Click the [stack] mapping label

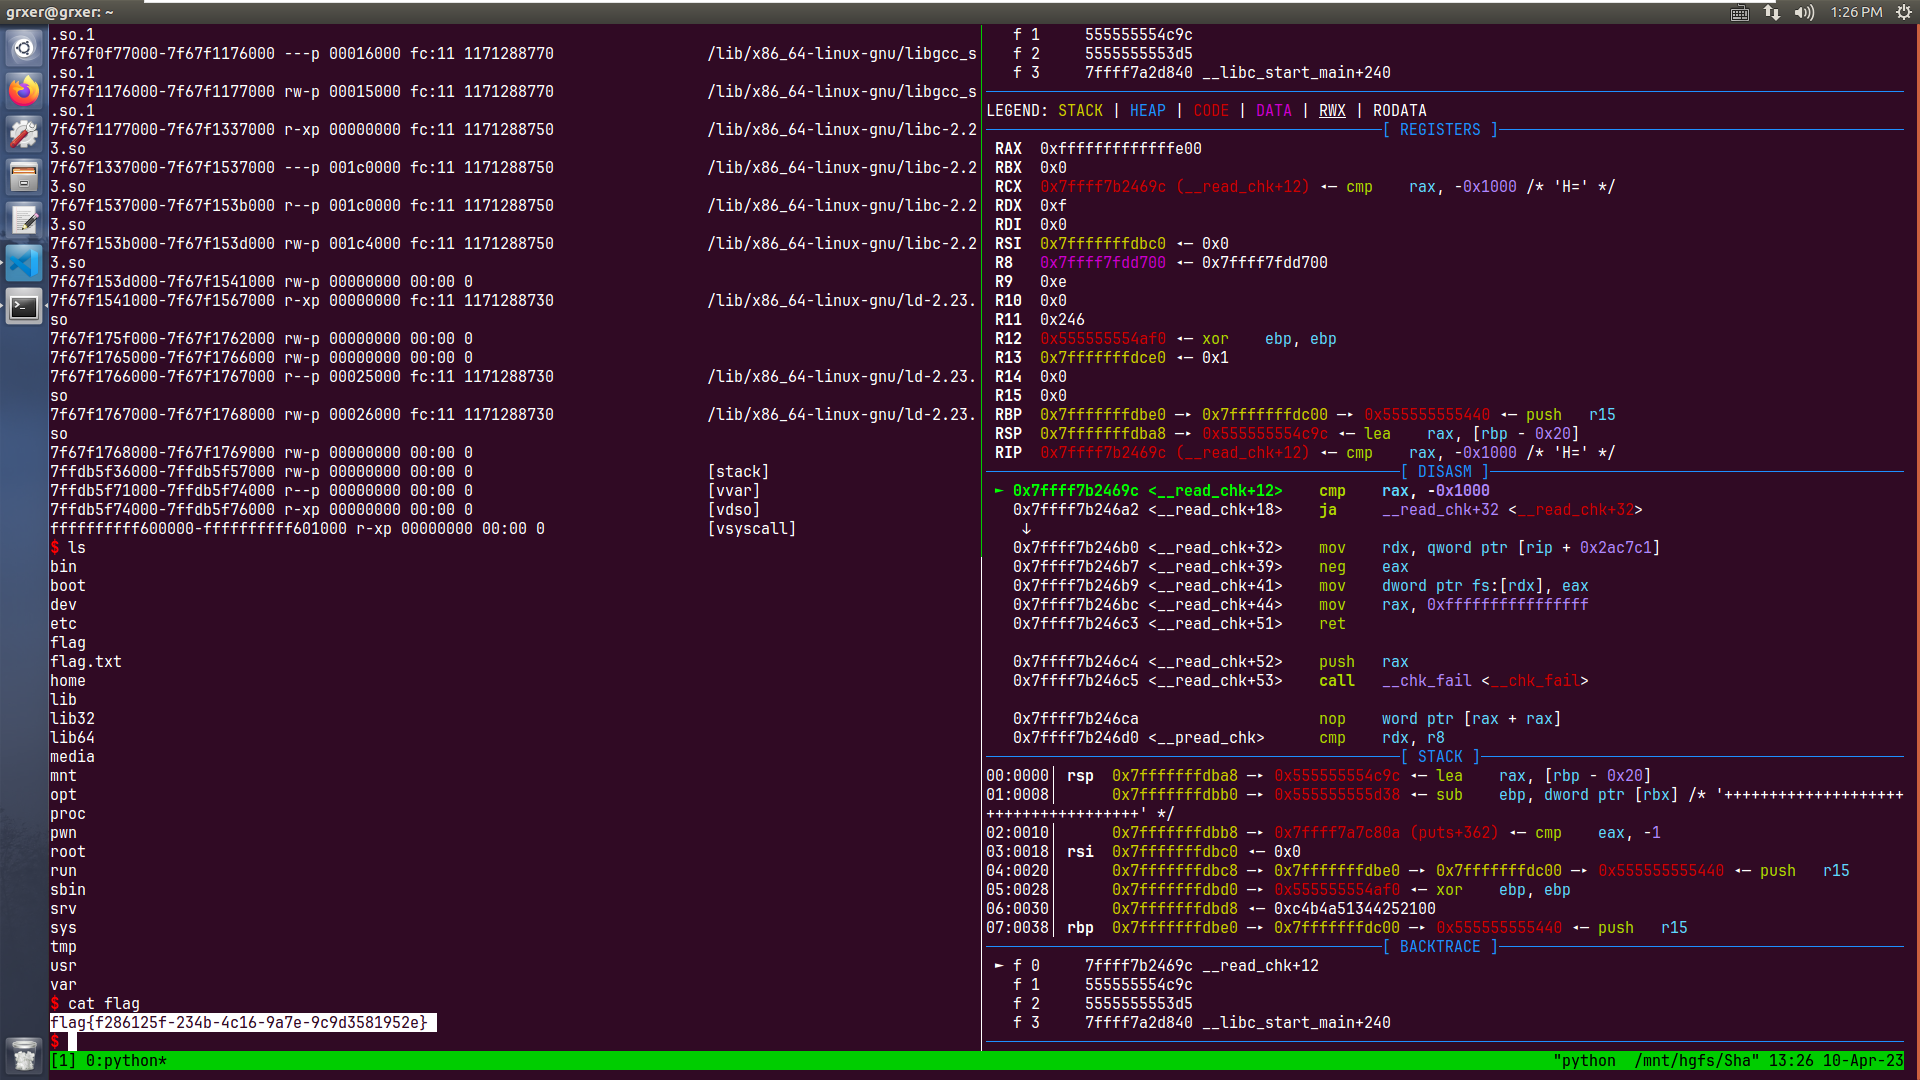pyautogui.click(x=738, y=472)
